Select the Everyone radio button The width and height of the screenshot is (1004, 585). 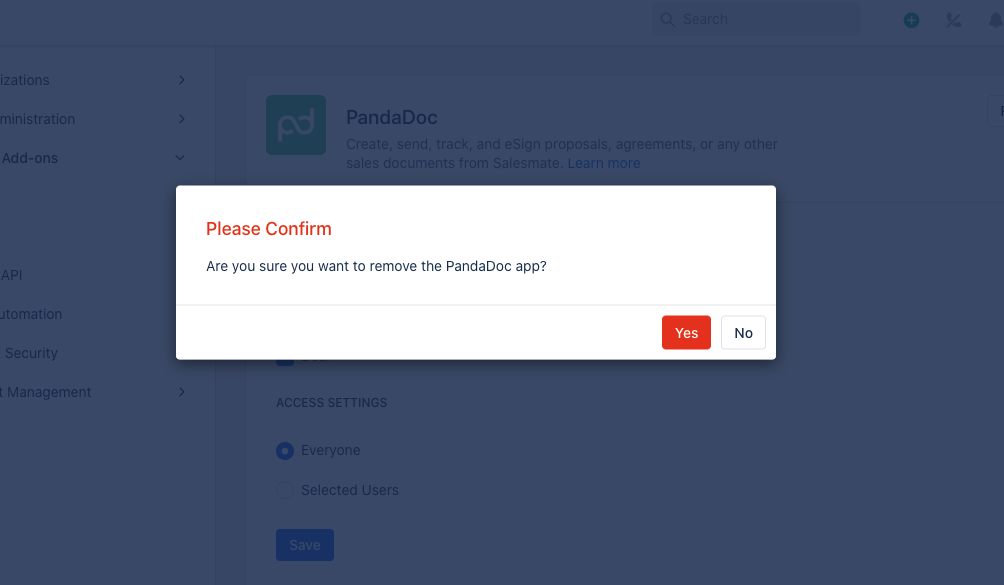[285, 451]
